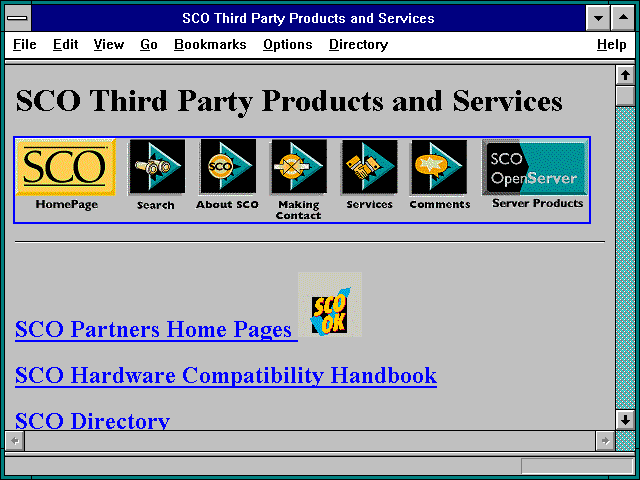Image resolution: width=640 pixels, height=480 pixels.
Task: Click the SCO OK badge image
Action: point(330,304)
